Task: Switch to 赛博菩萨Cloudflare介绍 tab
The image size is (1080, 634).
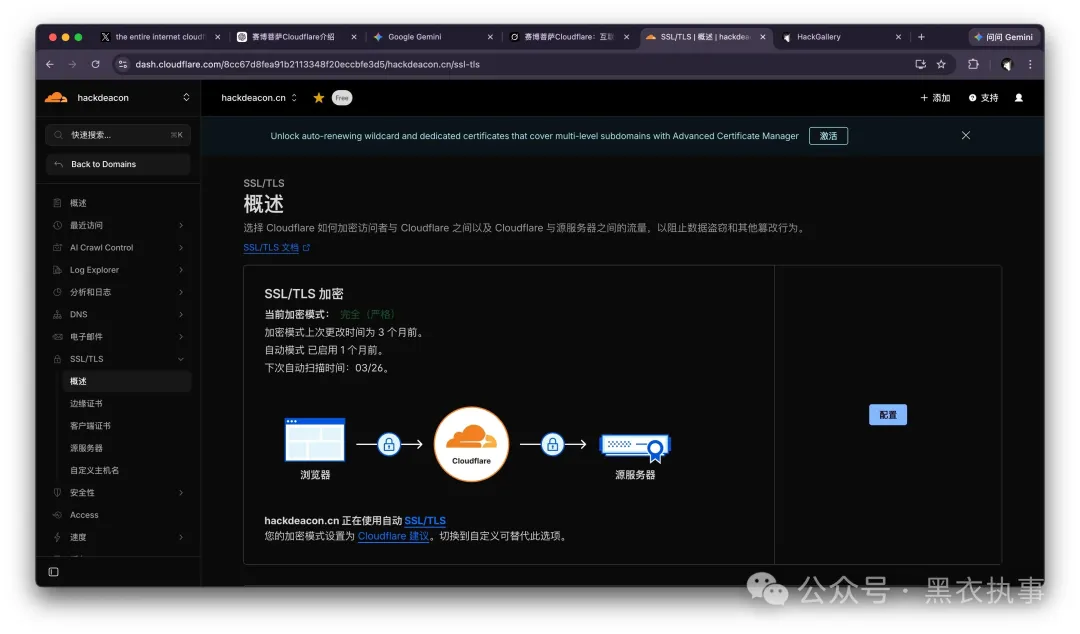Action: coord(296,37)
